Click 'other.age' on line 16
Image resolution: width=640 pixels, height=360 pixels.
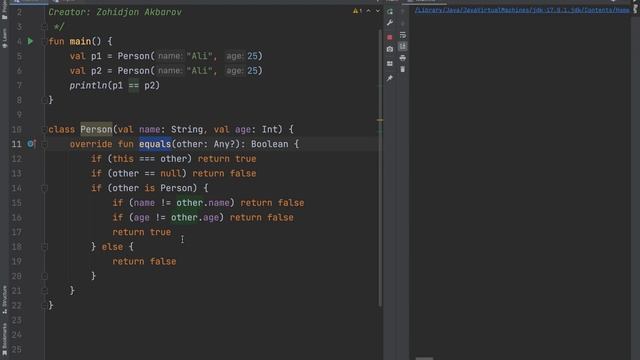(195, 218)
